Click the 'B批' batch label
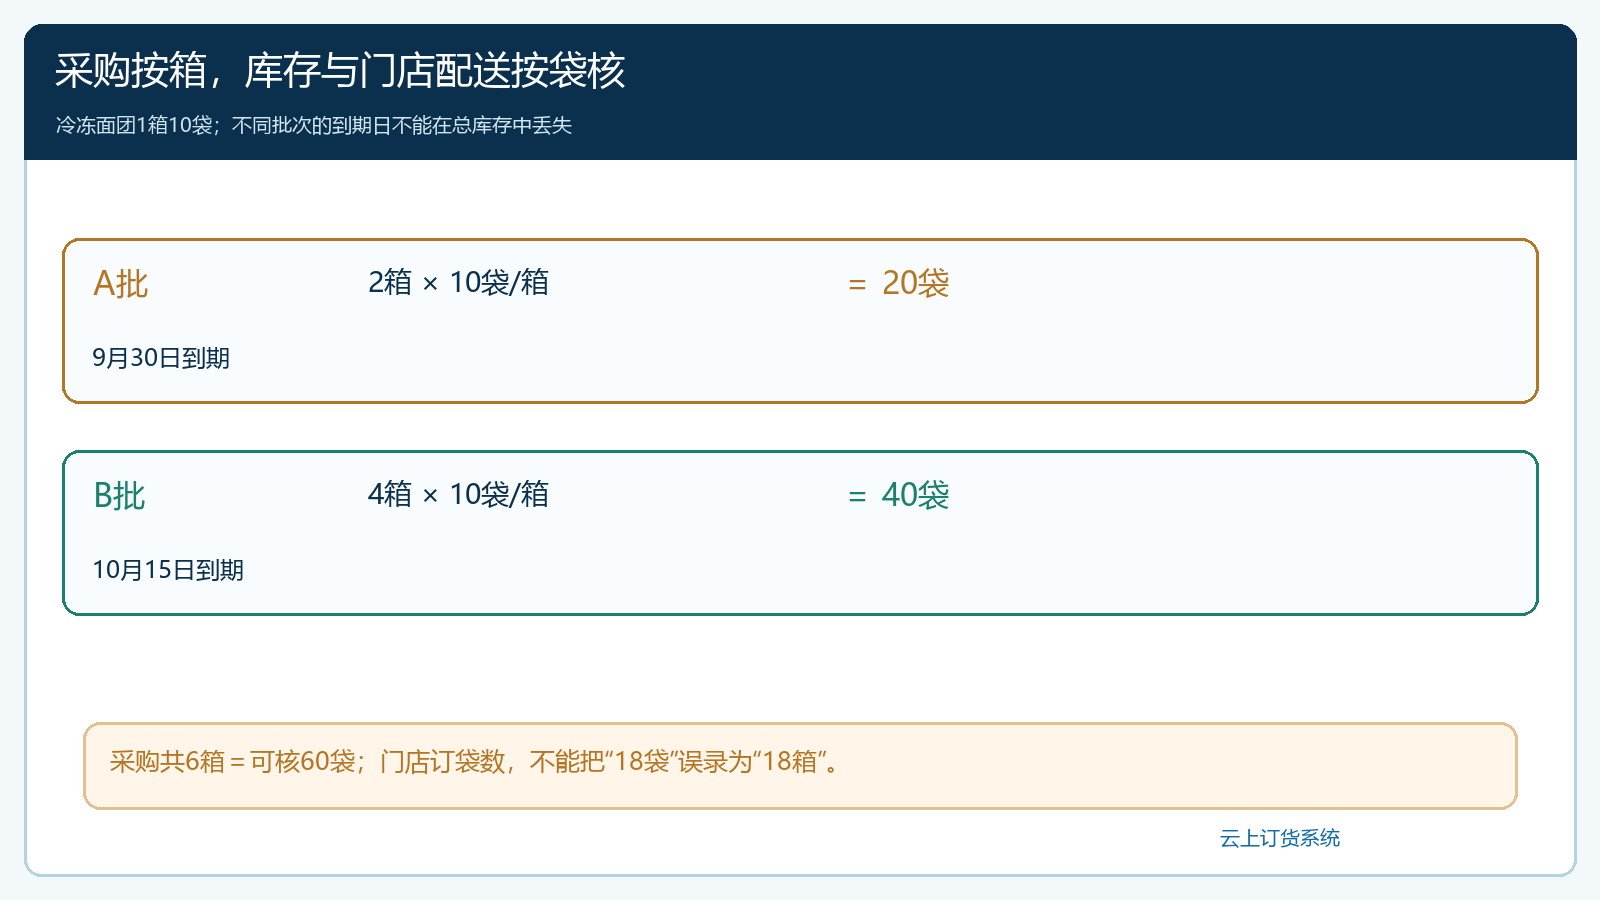The width and height of the screenshot is (1600, 900). pyautogui.click(x=119, y=496)
